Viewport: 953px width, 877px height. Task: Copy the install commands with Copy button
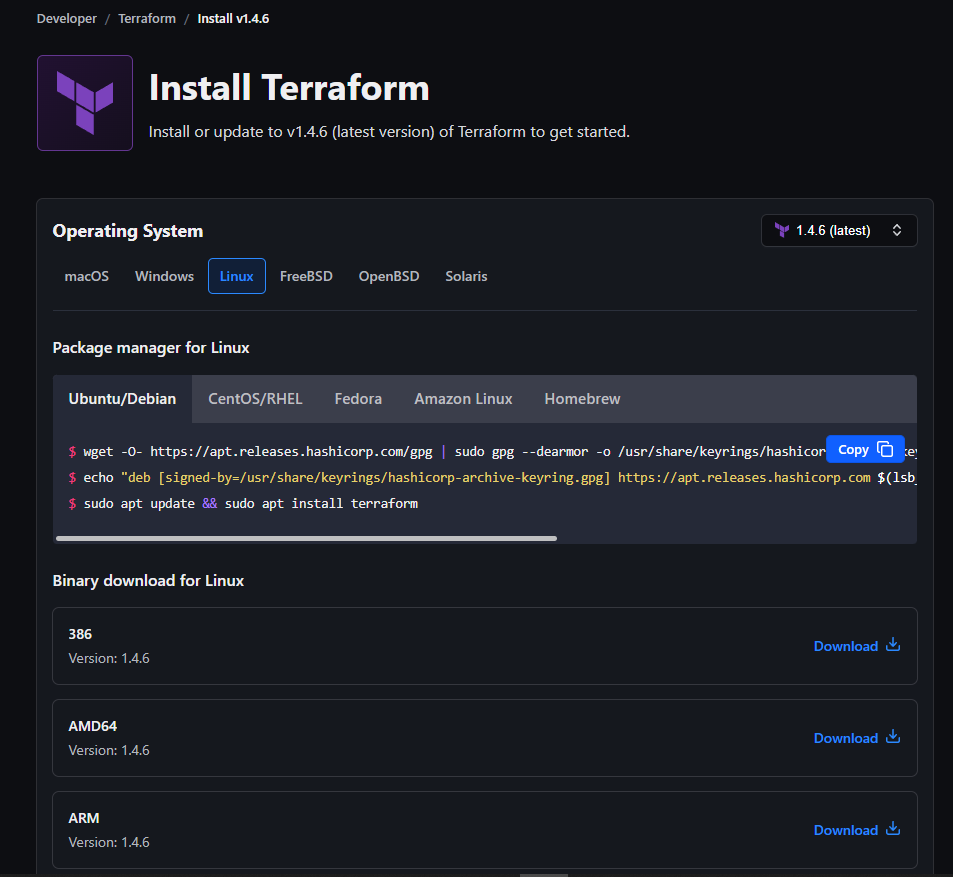[x=865, y=449]
